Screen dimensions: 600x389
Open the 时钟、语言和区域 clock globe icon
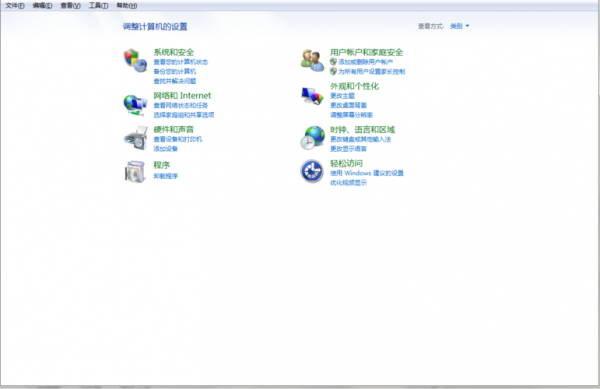coord(313,138)
